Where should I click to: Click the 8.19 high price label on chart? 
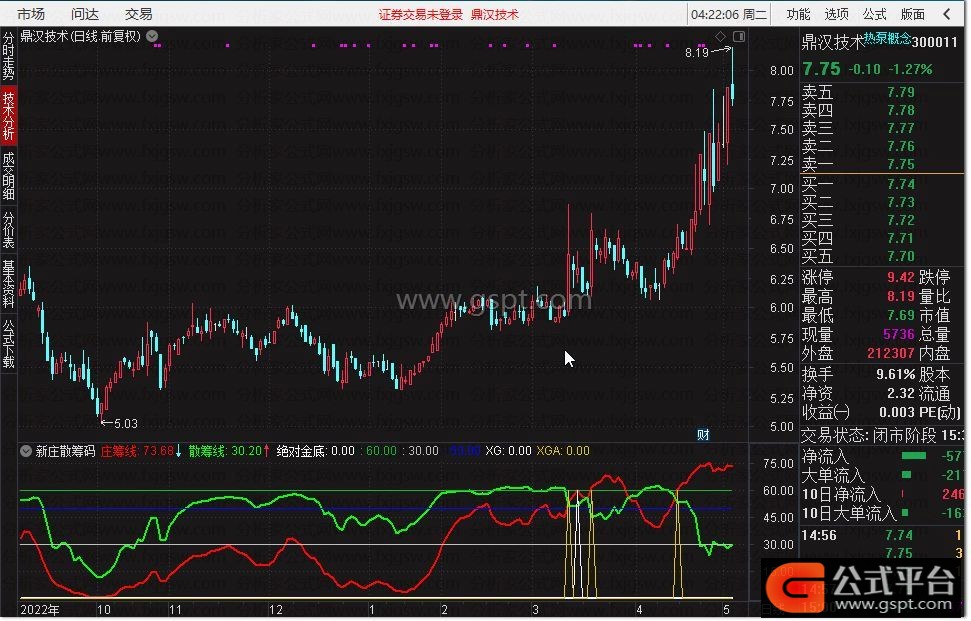697,53
